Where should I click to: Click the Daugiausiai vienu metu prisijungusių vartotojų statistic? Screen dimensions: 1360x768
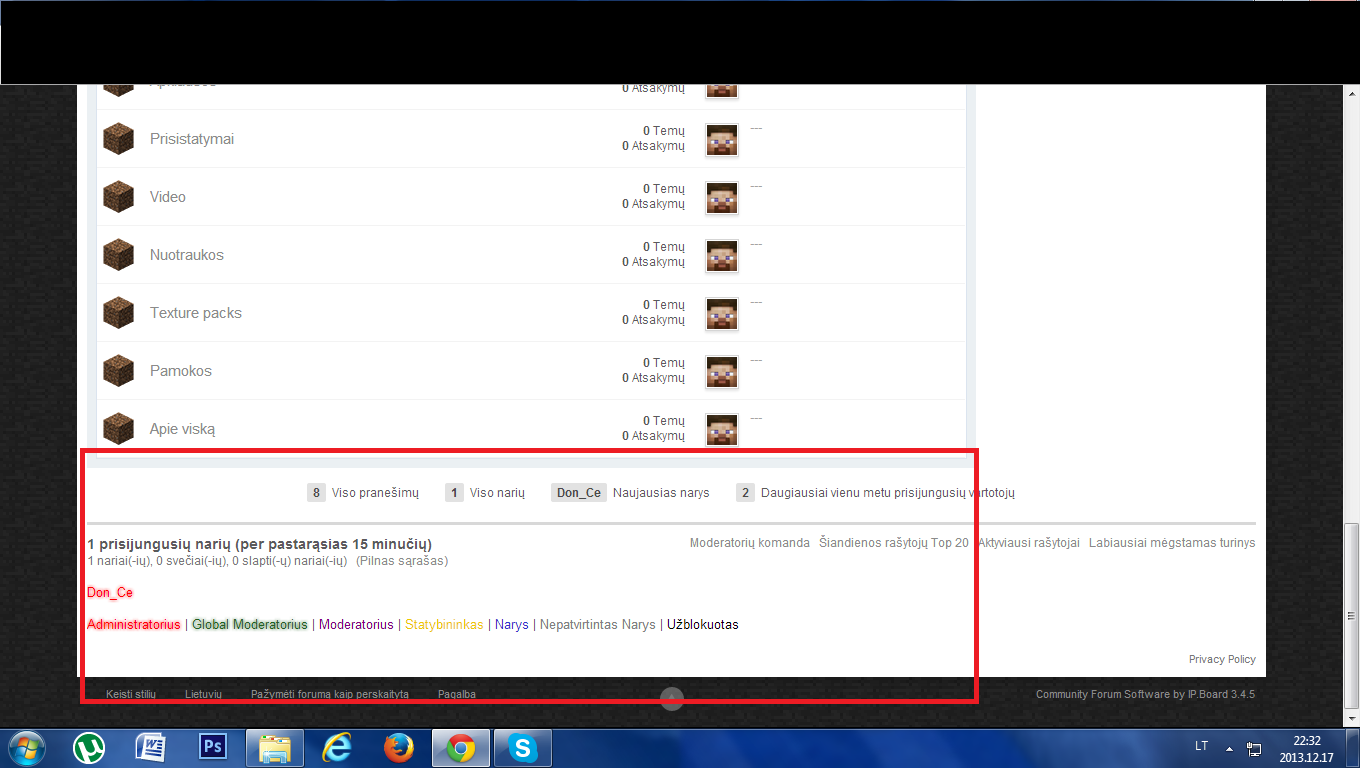pyautogui.click(x=876, y=493)
